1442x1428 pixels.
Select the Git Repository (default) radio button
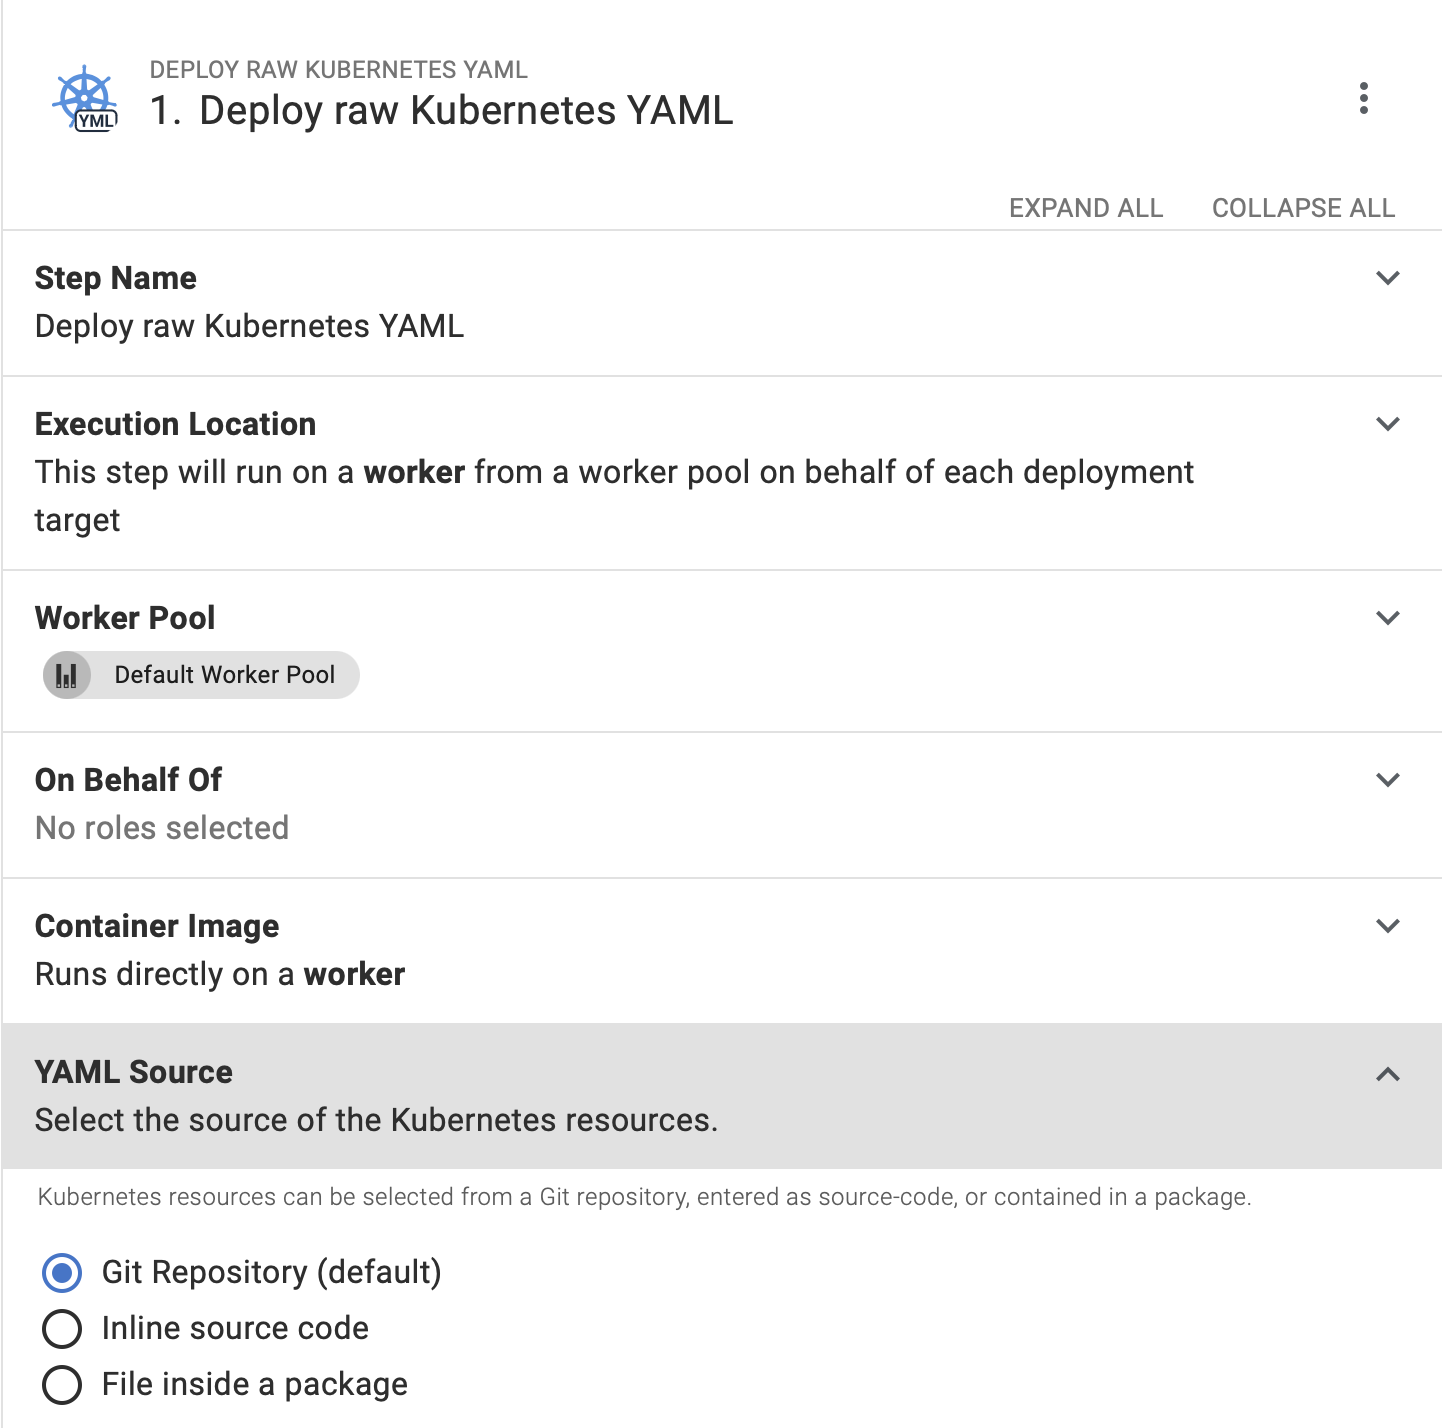click(62, 1272)
